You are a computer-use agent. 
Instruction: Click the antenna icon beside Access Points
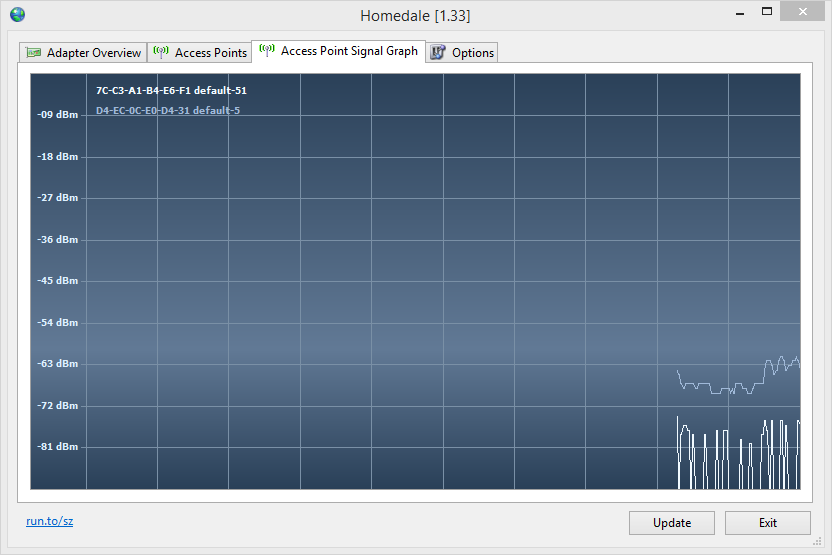[161, 52]
